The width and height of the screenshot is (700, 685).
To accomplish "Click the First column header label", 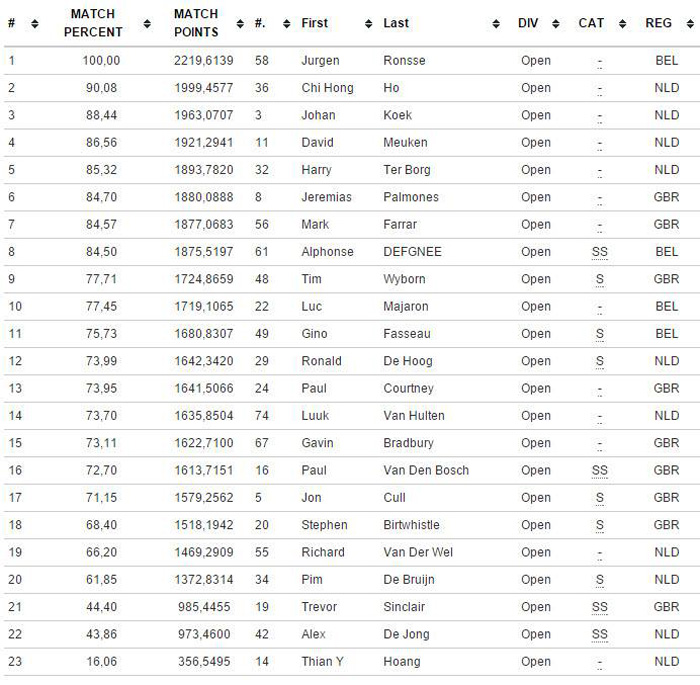I will tap(314, 23).
